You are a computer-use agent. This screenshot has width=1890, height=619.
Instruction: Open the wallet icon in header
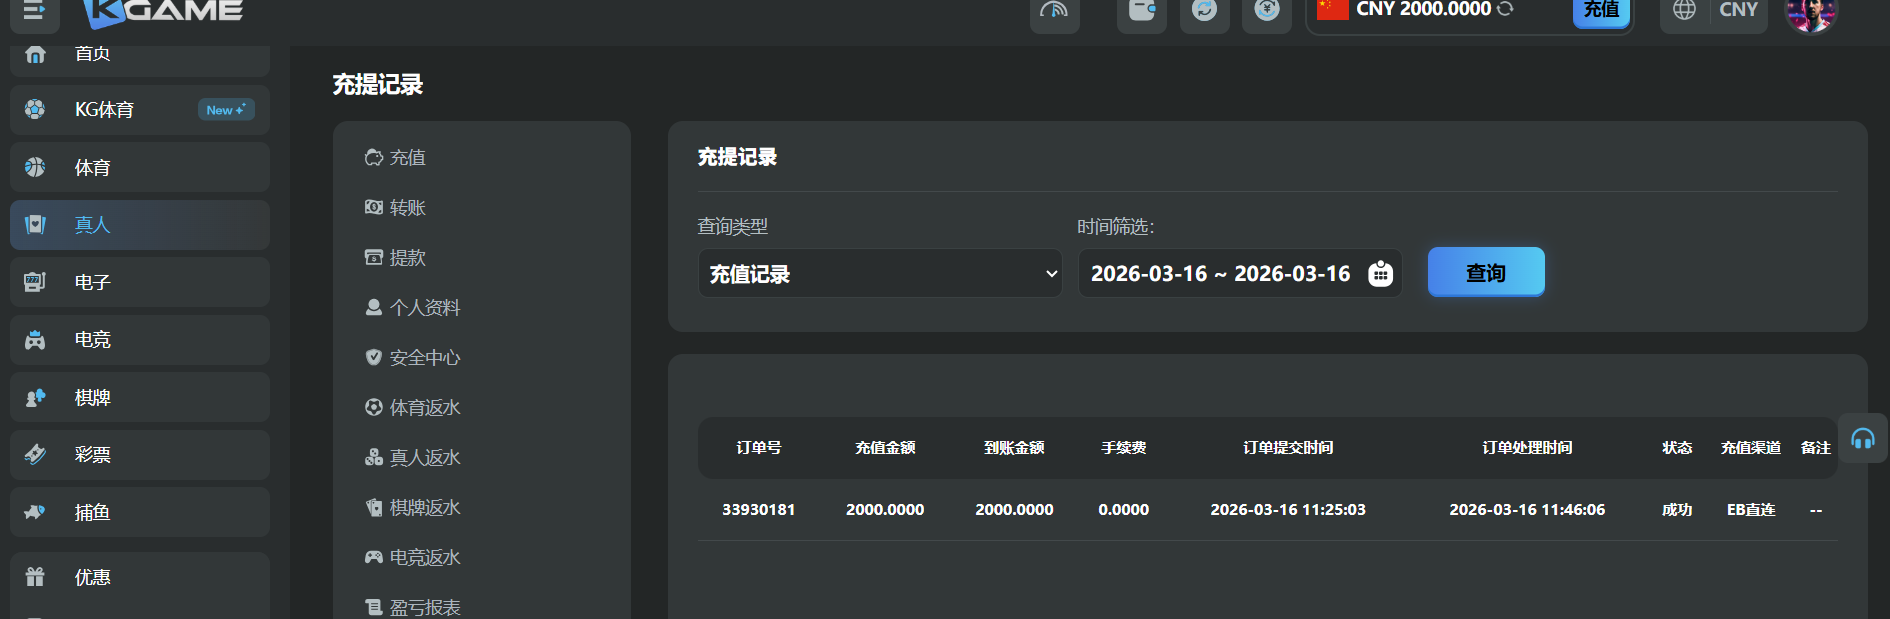(1142, 11)
